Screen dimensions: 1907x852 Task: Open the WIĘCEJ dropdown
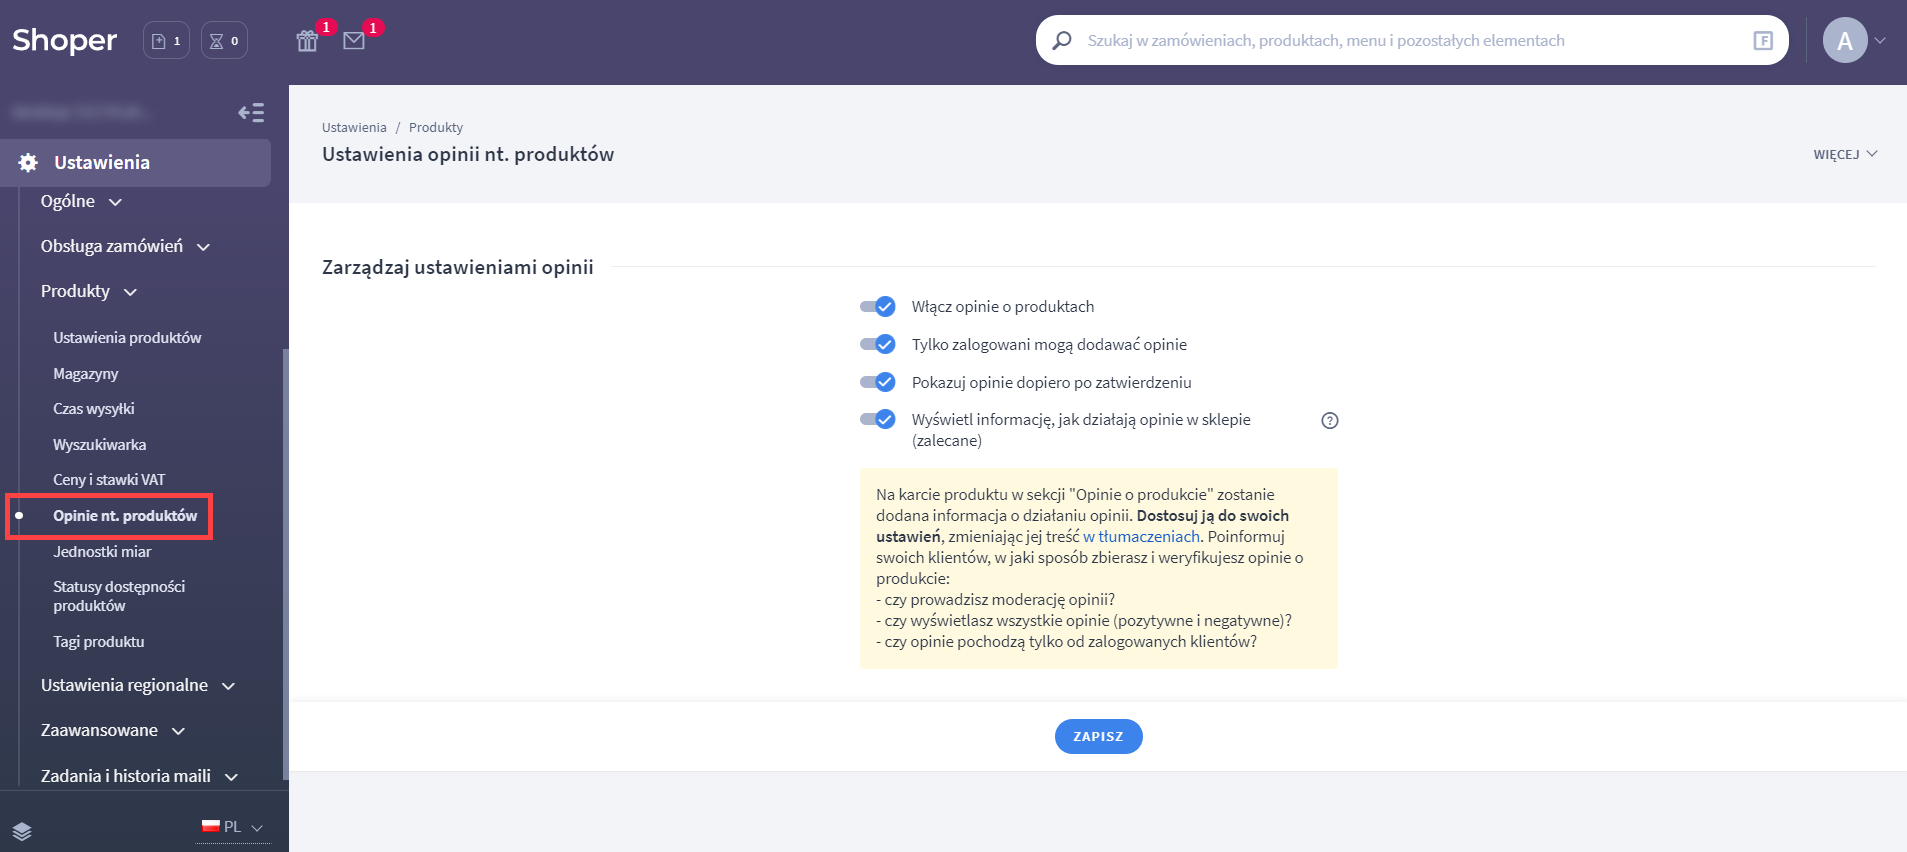point(1845,154)
